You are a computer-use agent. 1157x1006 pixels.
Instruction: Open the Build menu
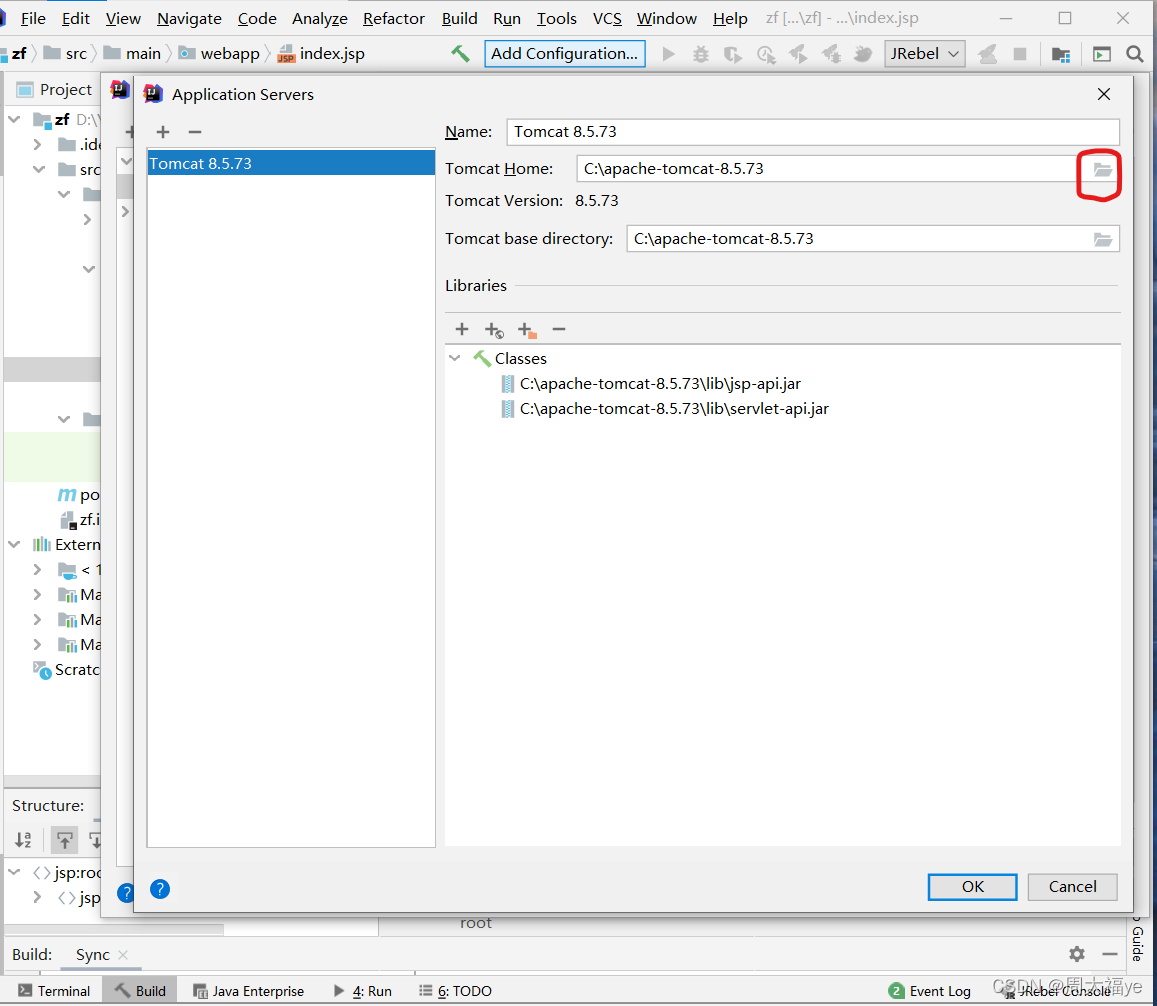[x=460, y=18]
